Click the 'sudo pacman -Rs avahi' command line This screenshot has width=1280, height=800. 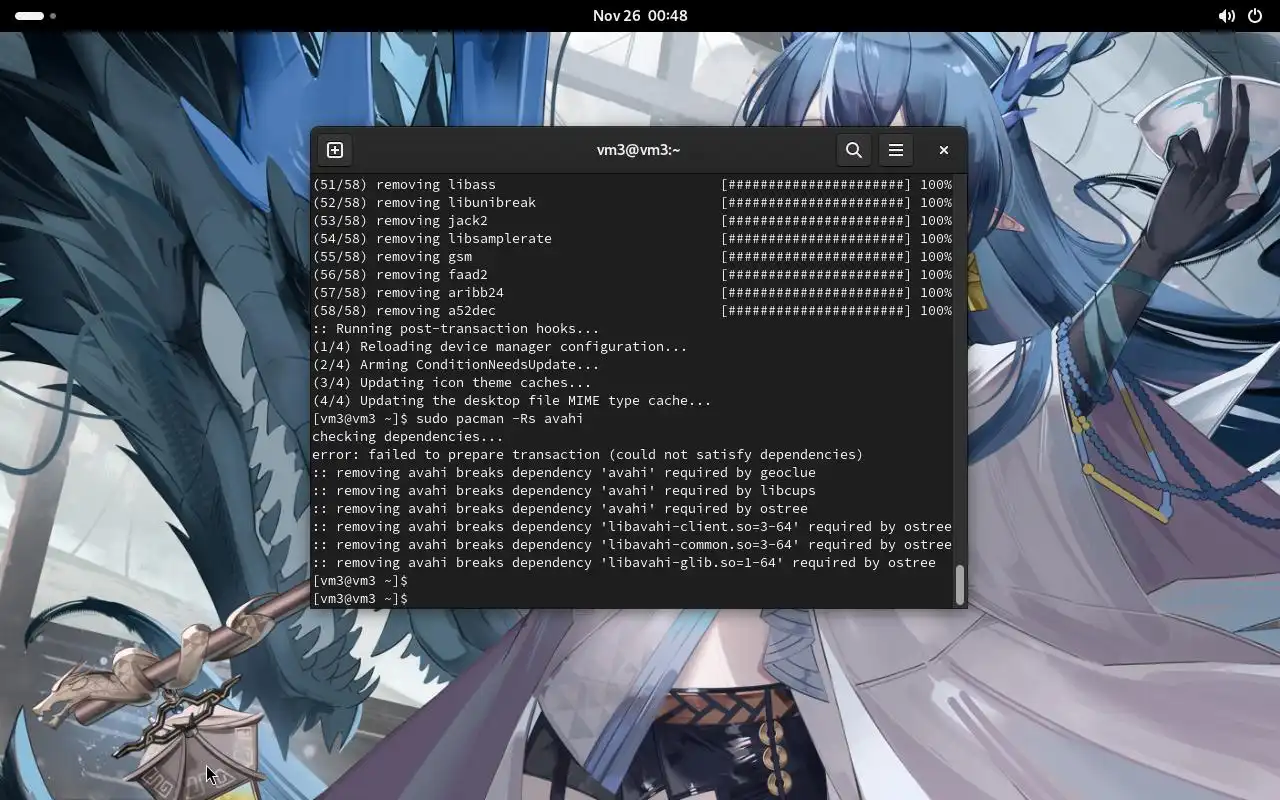(x=448, y=418)
